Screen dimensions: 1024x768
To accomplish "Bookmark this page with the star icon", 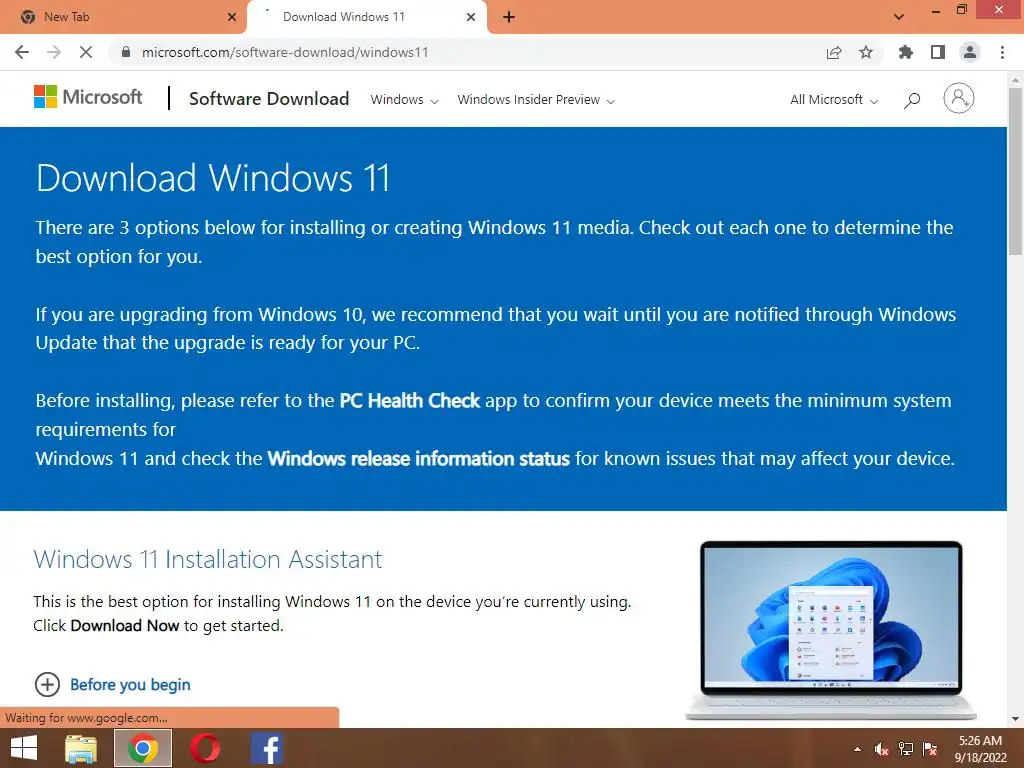I will pyautogui.click(x=866, y=52).
